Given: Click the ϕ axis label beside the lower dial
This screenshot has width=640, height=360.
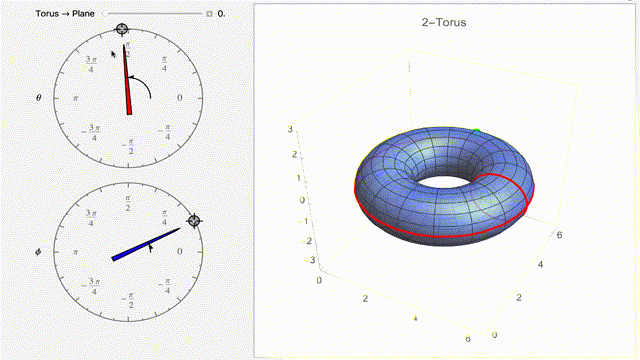Looking at the screenshot, I should point(38,252).
